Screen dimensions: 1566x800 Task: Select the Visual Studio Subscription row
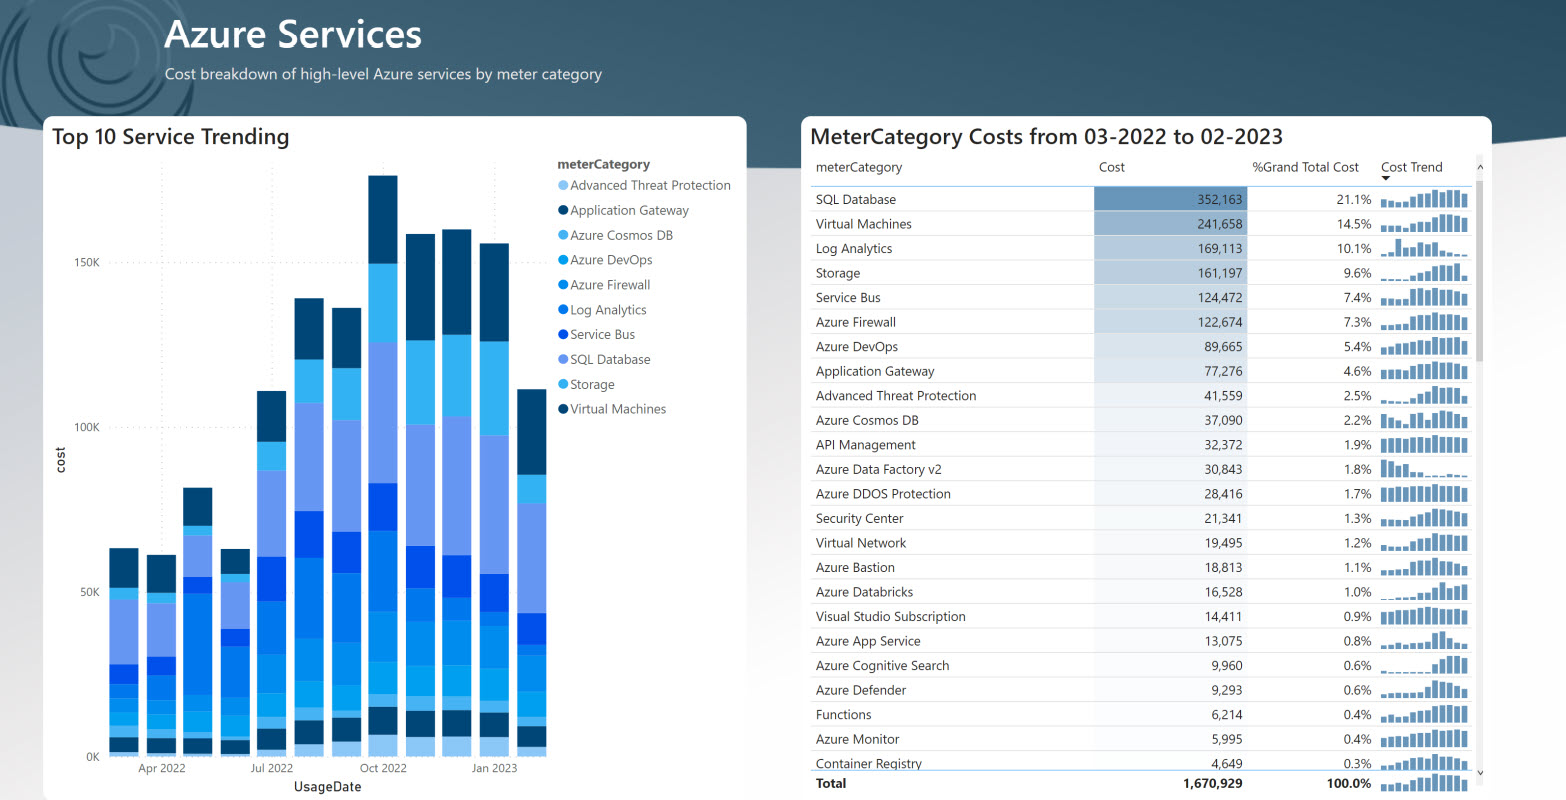coord(1141,617)
